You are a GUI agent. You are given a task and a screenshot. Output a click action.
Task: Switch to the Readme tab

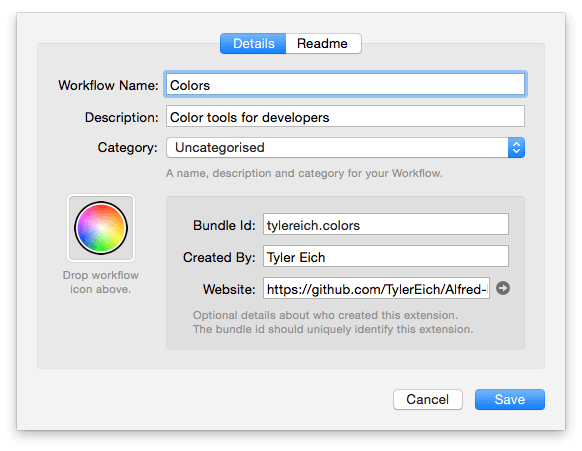[323, 43]
